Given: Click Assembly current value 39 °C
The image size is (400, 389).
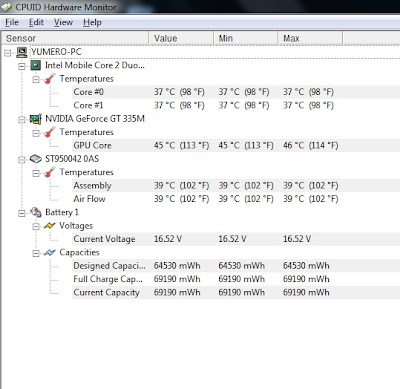Looking at the screenshot, I should pos(181,185).
